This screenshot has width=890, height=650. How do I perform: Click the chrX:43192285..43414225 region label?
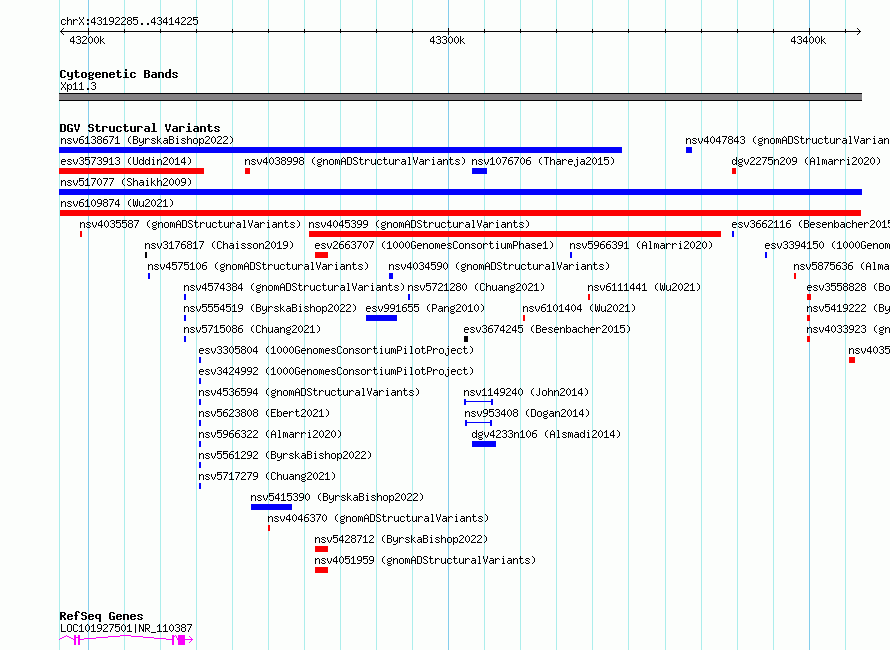129,22
